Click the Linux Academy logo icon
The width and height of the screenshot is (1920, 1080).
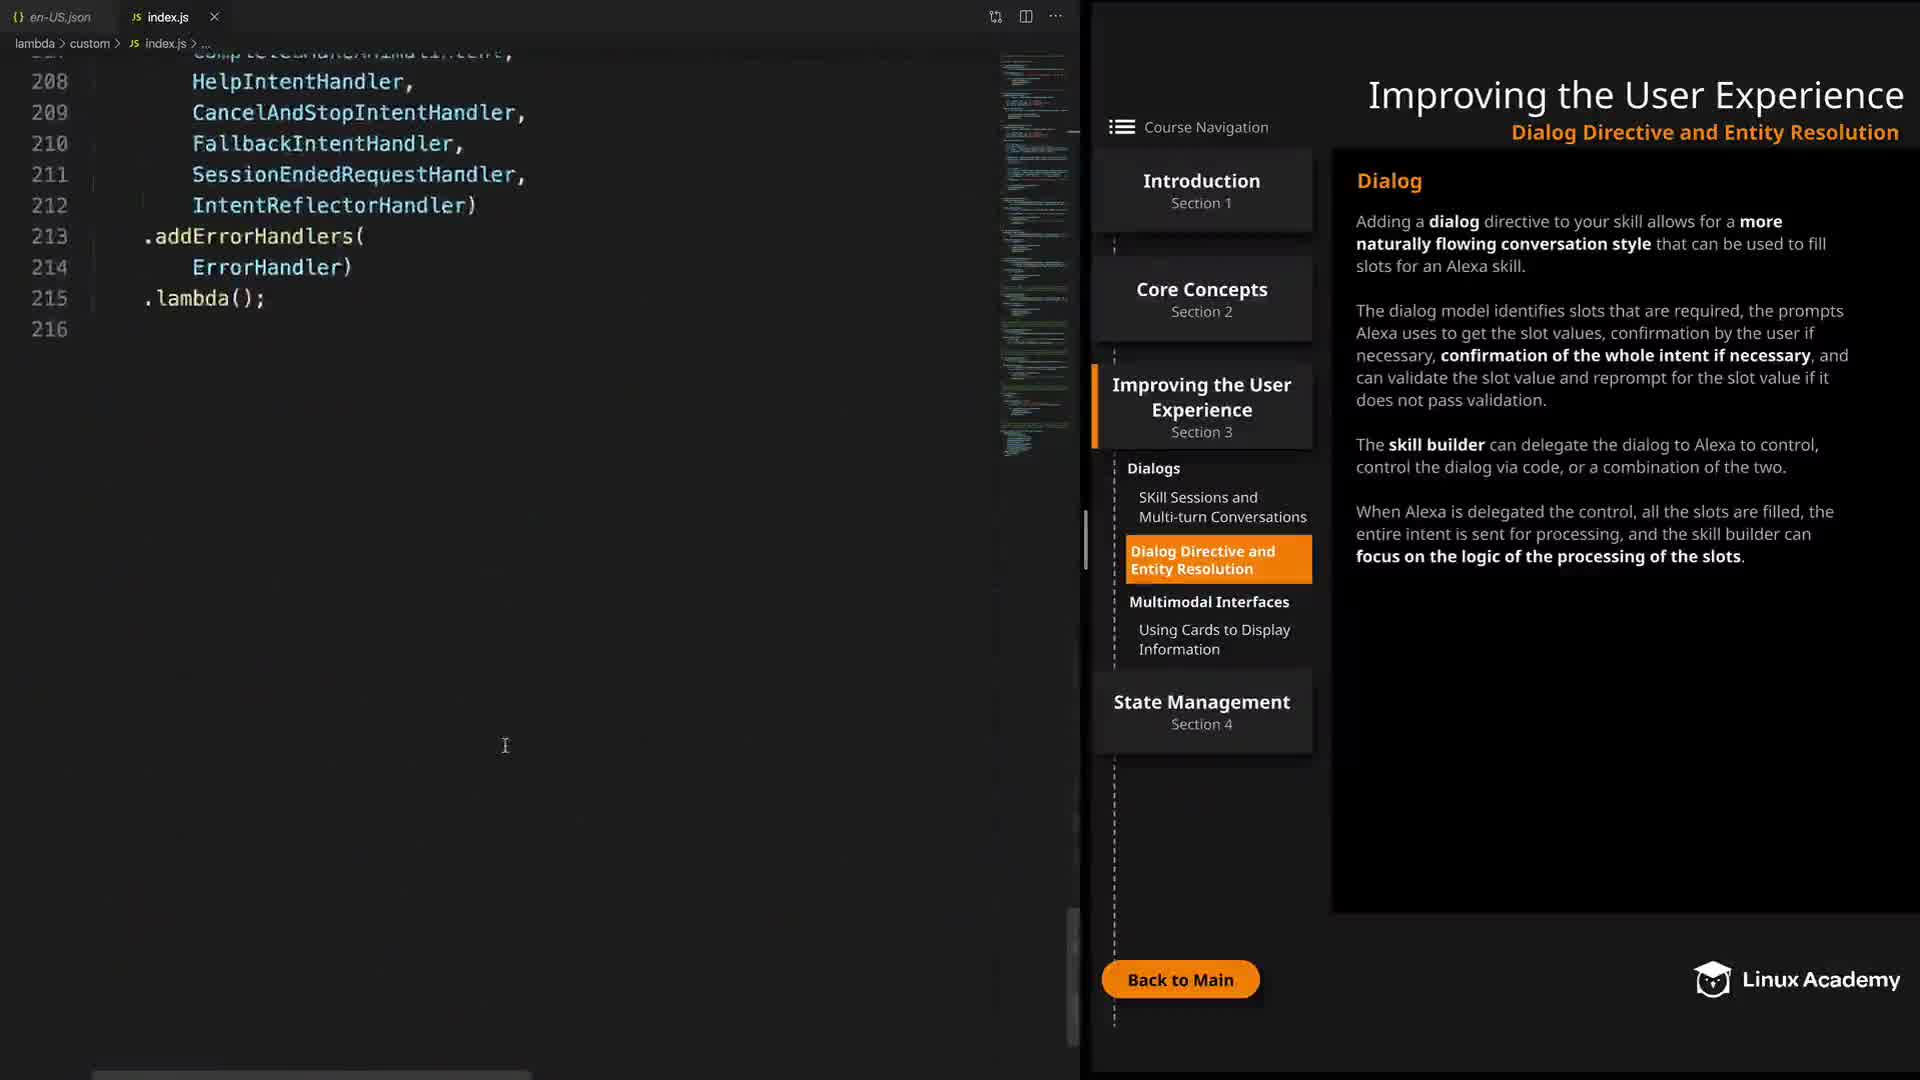click(1712, 980)
